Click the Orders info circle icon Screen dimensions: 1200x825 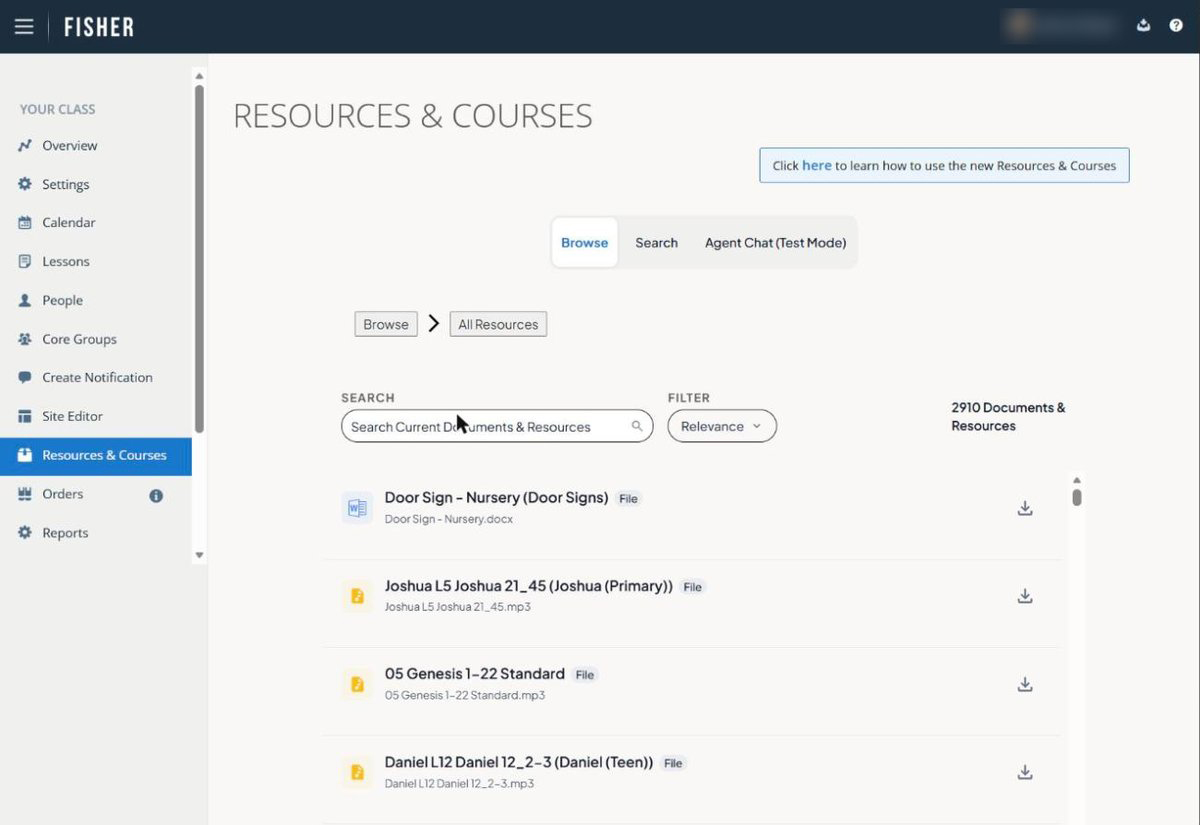click(x=156, y=496)
